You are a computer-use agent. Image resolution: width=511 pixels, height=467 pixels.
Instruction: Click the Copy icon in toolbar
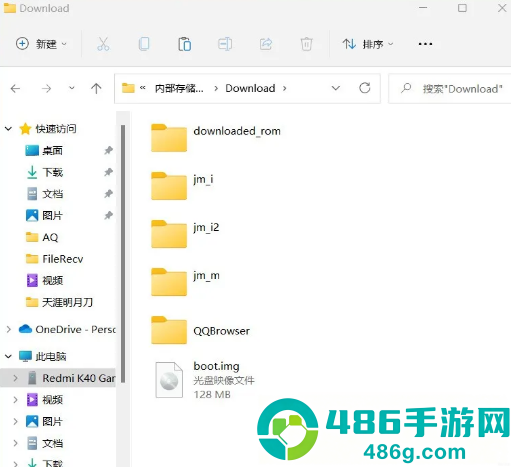click(x=144, y=44)
